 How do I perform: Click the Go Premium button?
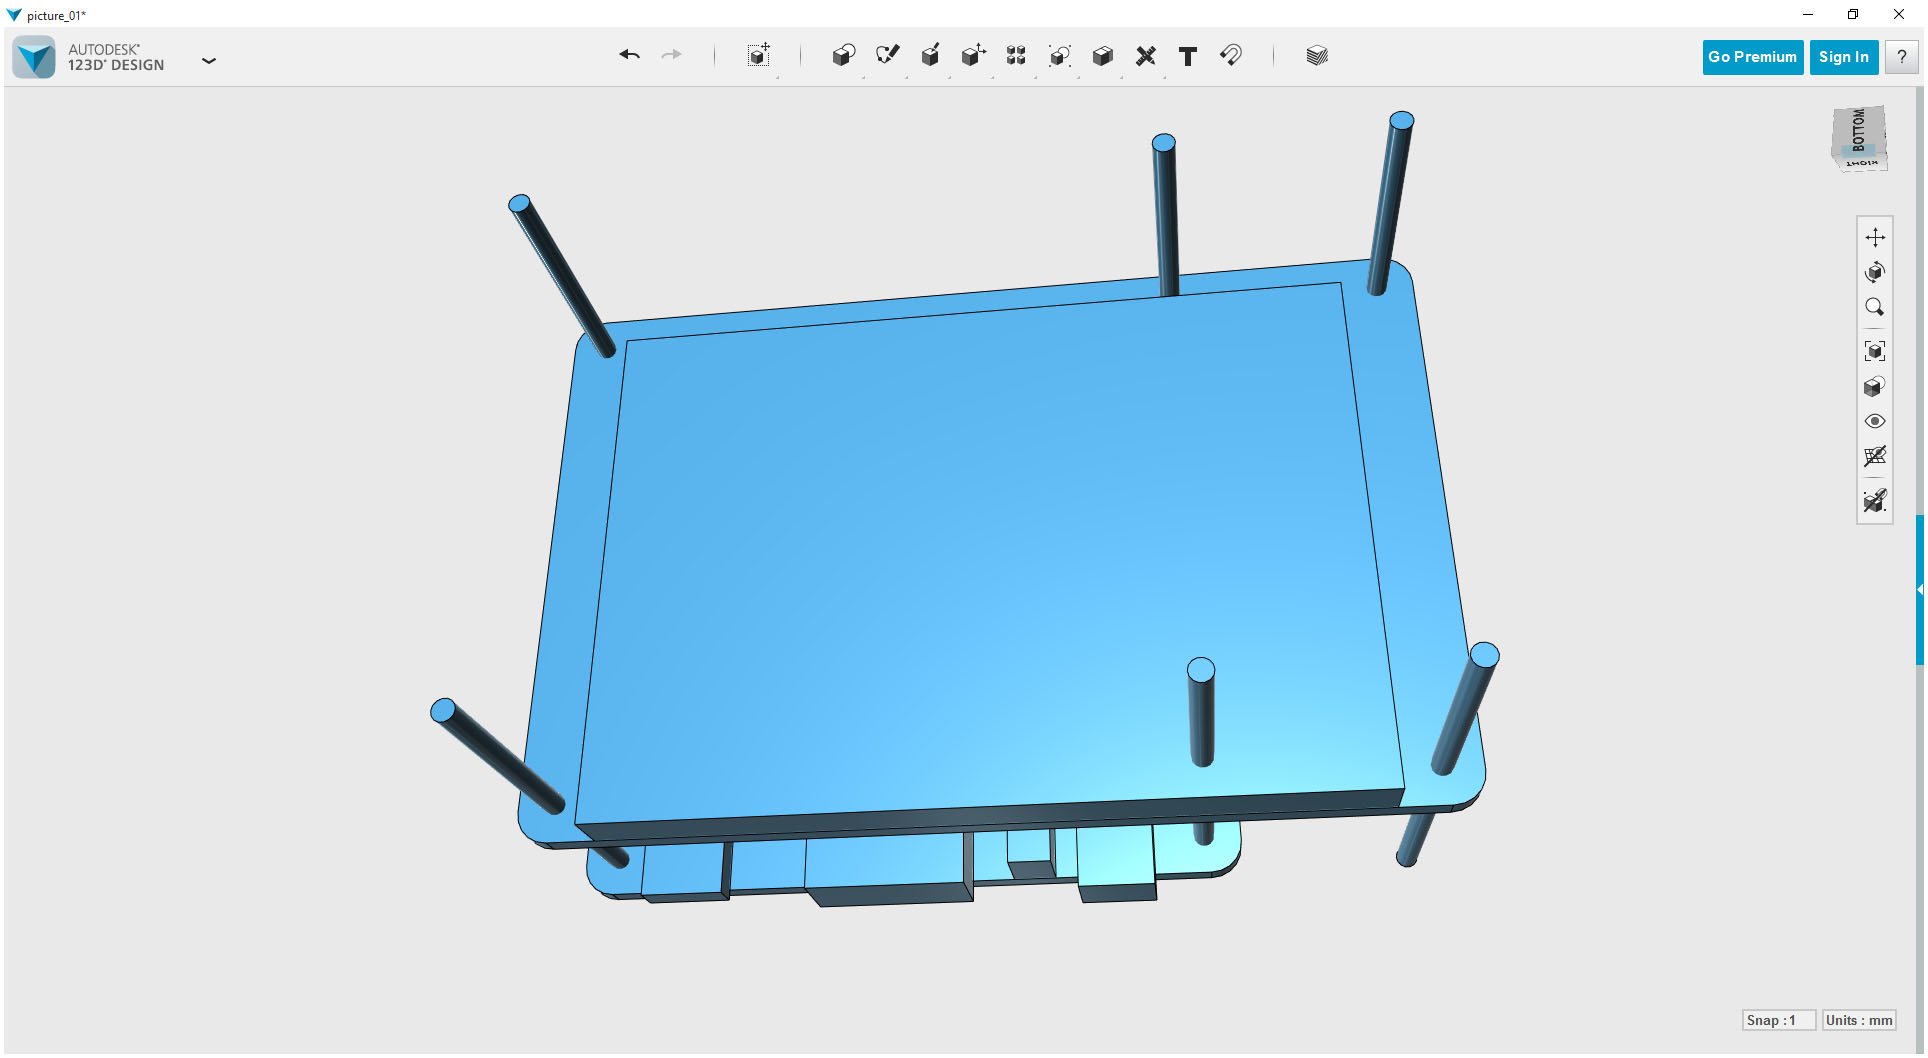1752,57
